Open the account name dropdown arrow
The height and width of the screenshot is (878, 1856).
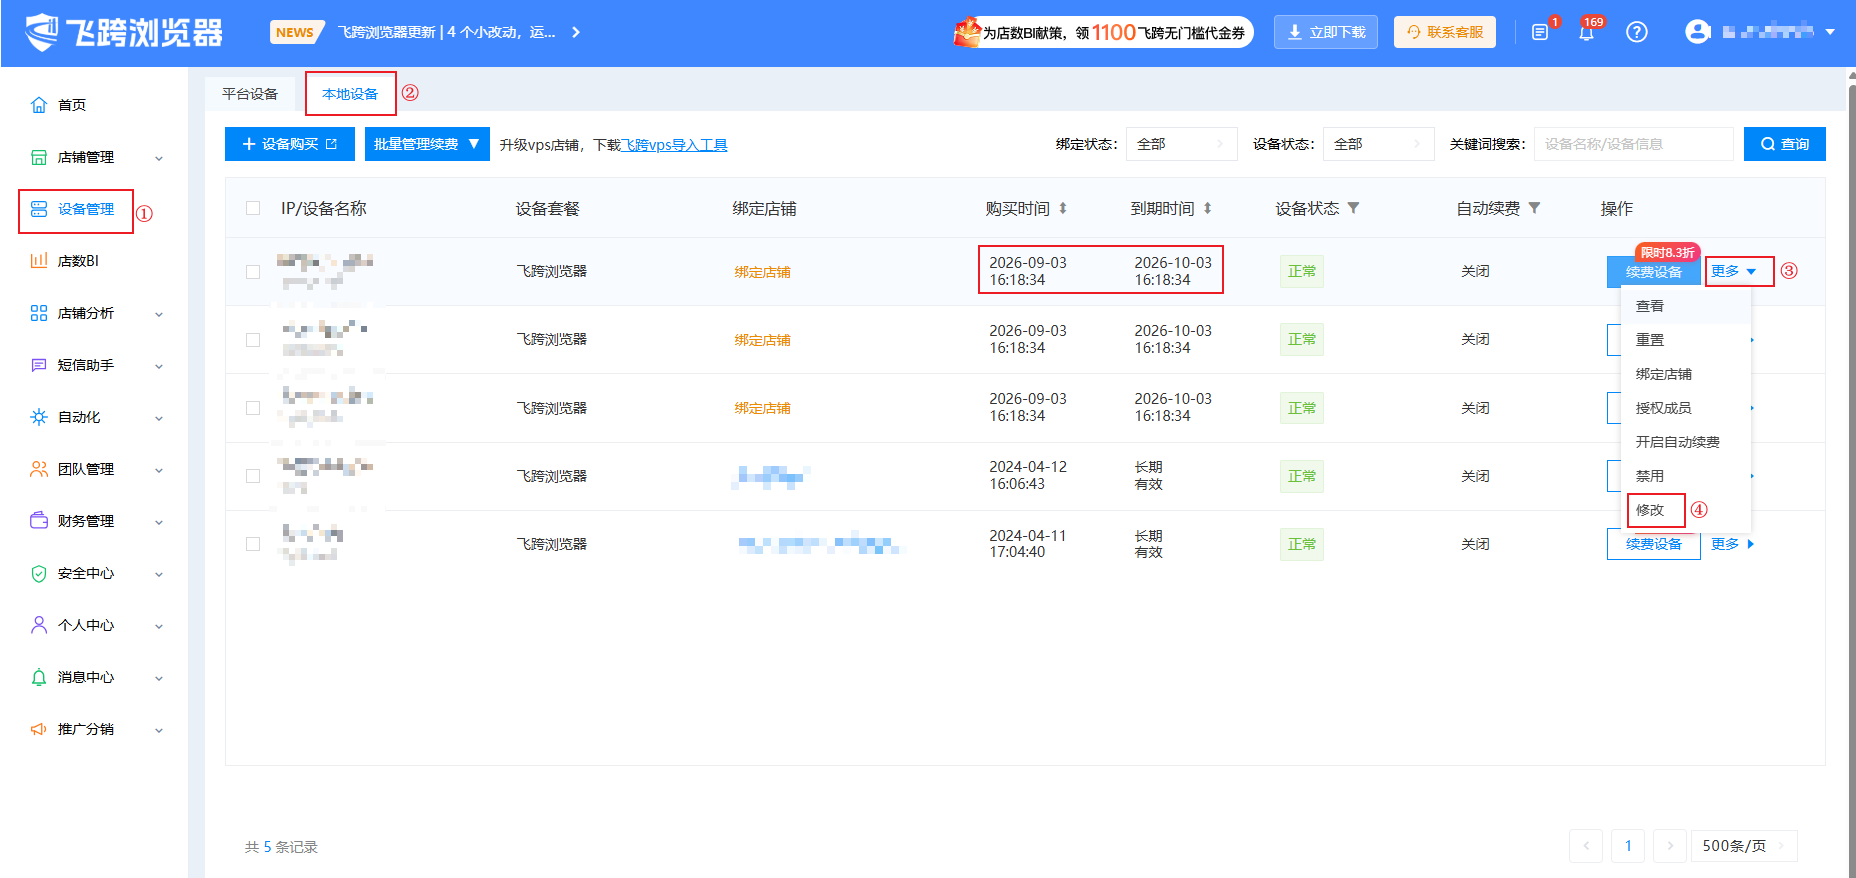point(1830,32)
